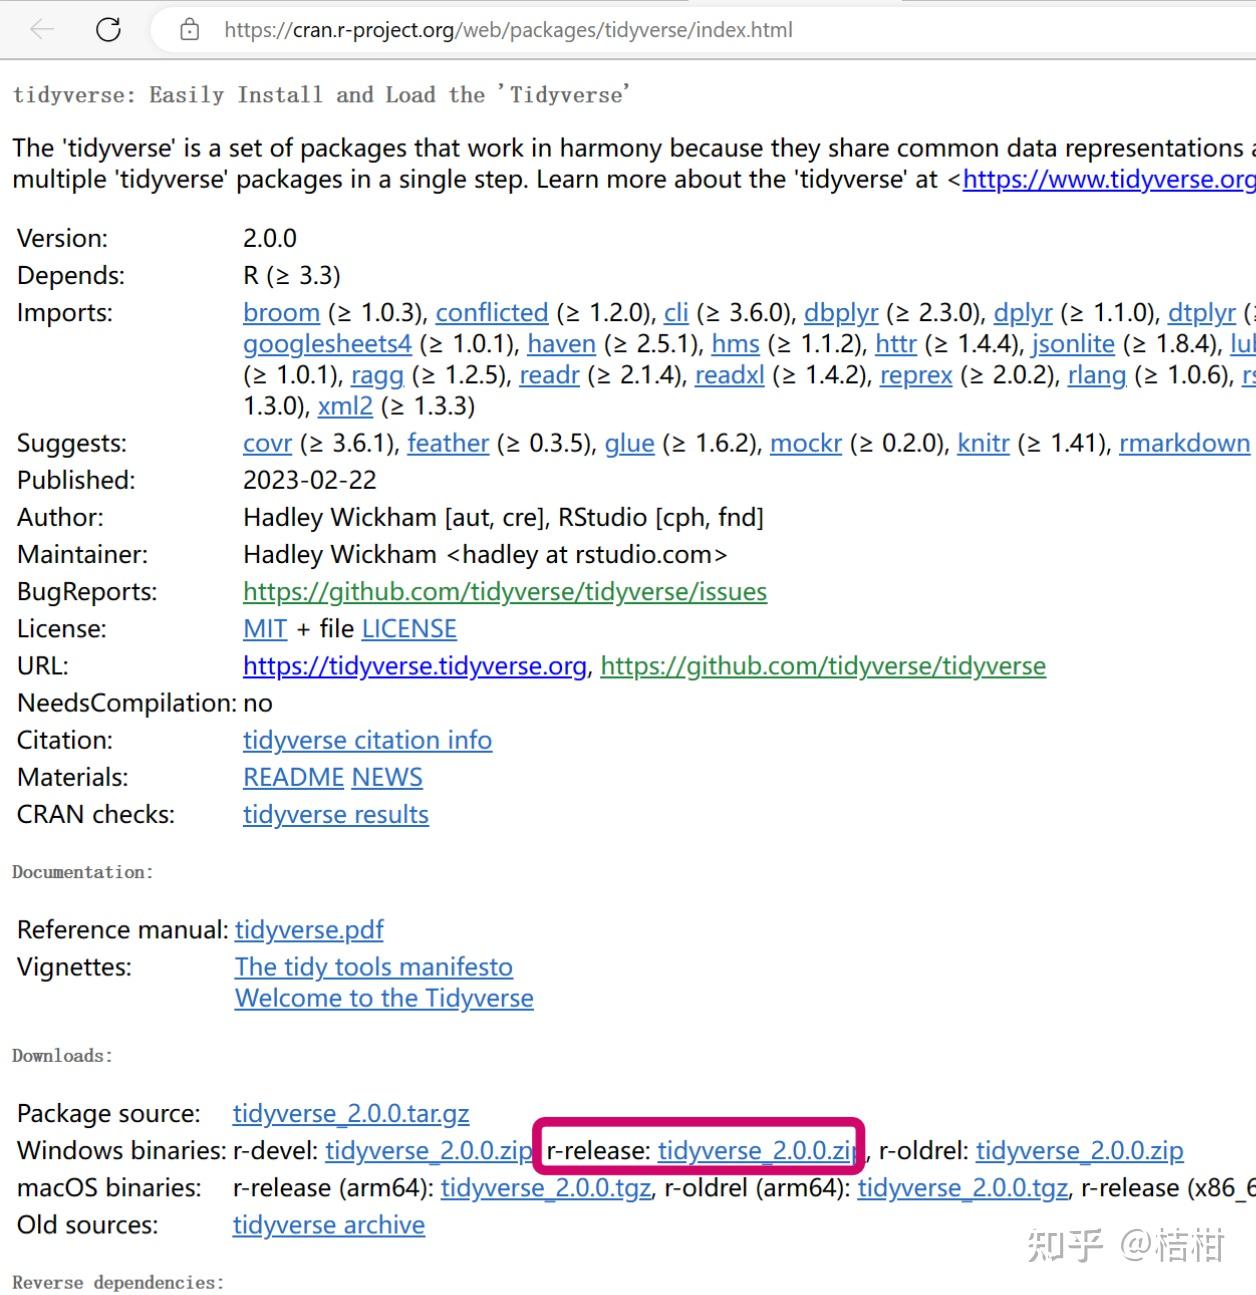This screenshot has width=1256, height=1295.
Task: Open The tidy tools manifesto vignette
Action: 374,967
